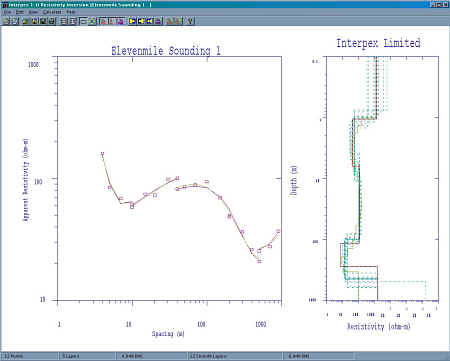Click the first status bar cell

pyautogui.click(x=30, y=356)
